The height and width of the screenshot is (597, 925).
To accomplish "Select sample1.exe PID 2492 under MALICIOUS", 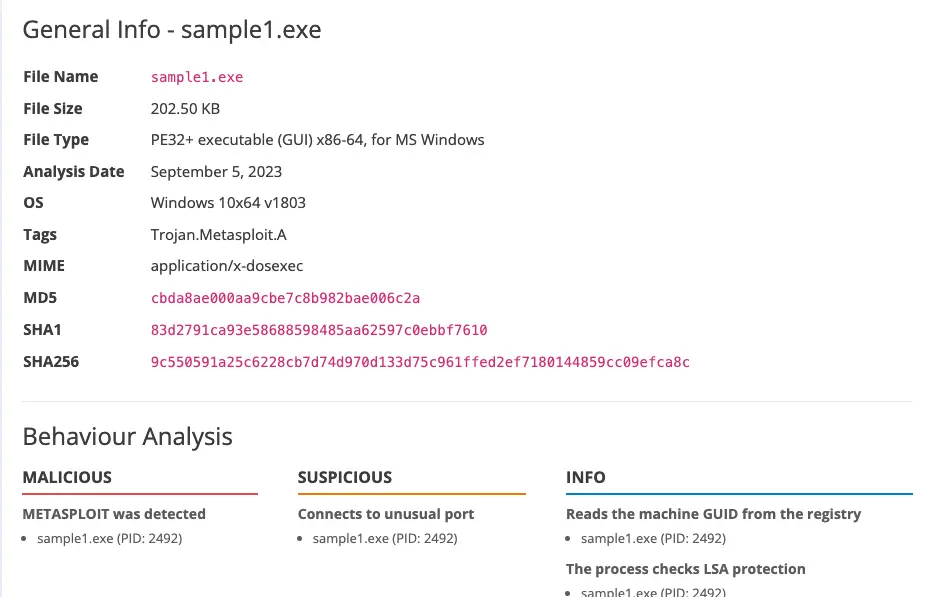I will (x=110, y=538).
